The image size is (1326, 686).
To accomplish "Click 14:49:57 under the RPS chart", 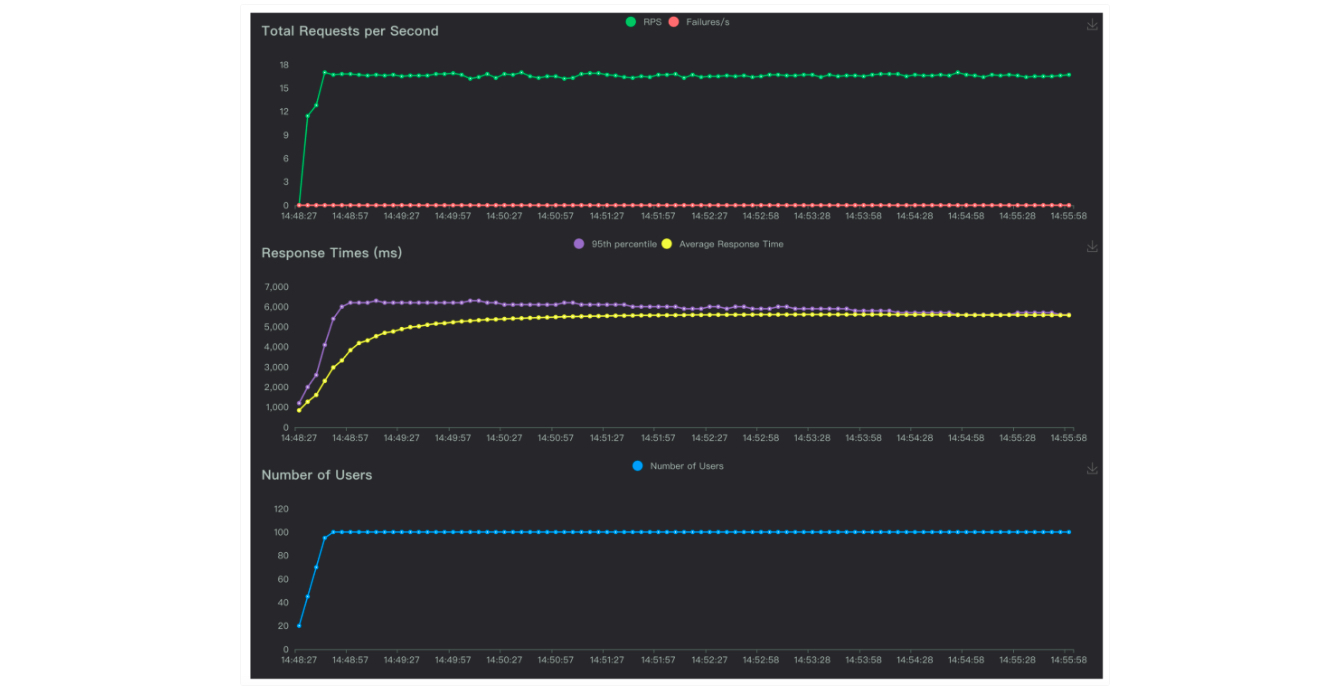I will tap(453, 215).
